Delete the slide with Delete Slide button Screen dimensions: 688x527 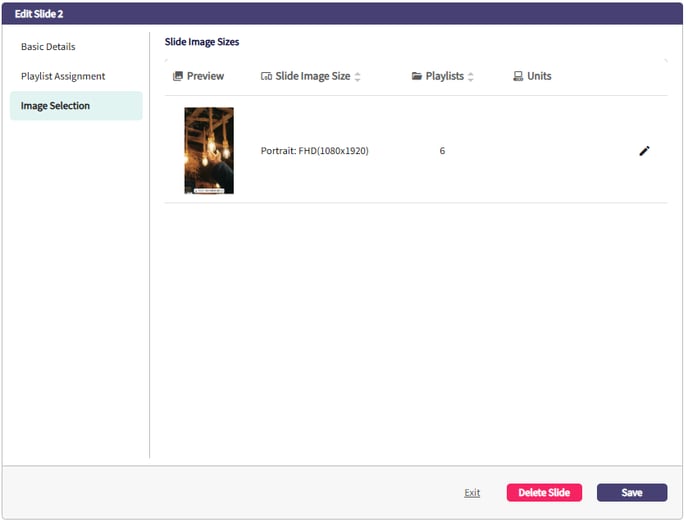tap(547, 495)
